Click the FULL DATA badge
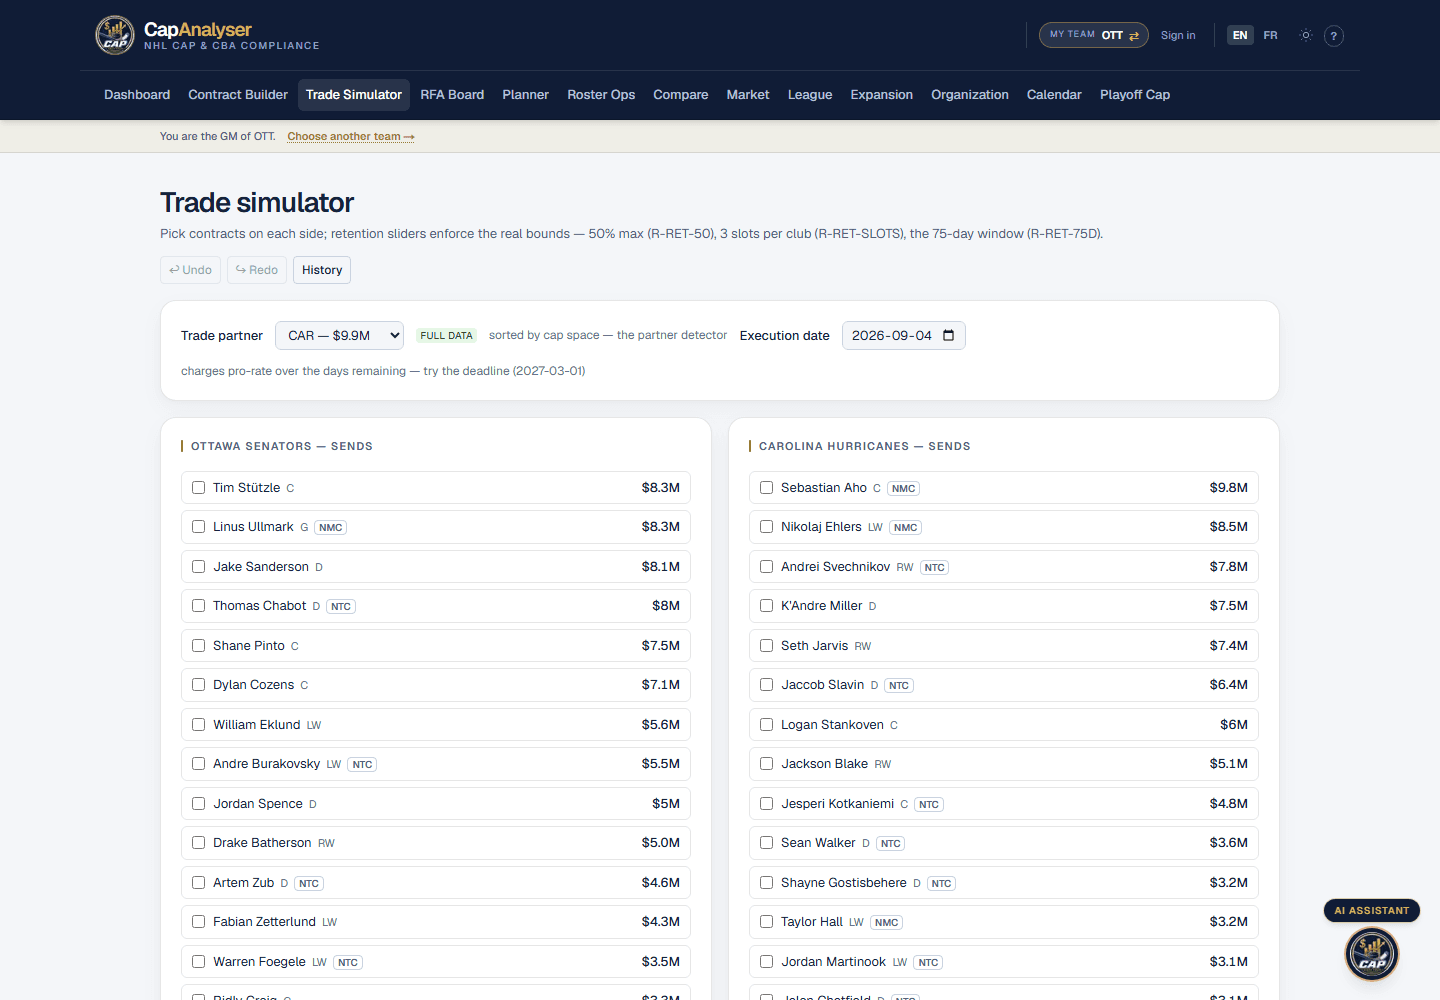 pyautogui.click(x=446, y=336)
